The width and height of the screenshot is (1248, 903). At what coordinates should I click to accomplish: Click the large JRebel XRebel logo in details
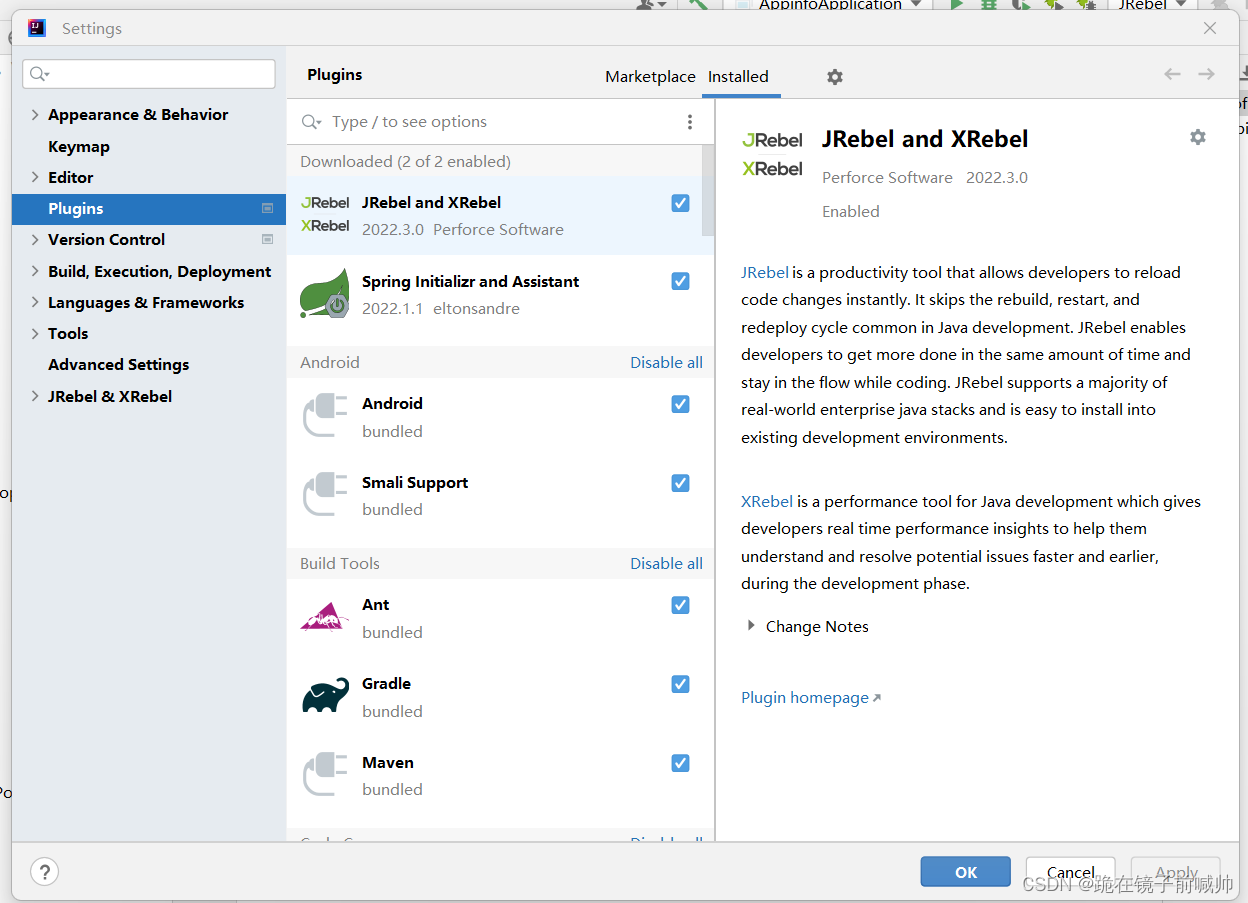tap(772, 154)
